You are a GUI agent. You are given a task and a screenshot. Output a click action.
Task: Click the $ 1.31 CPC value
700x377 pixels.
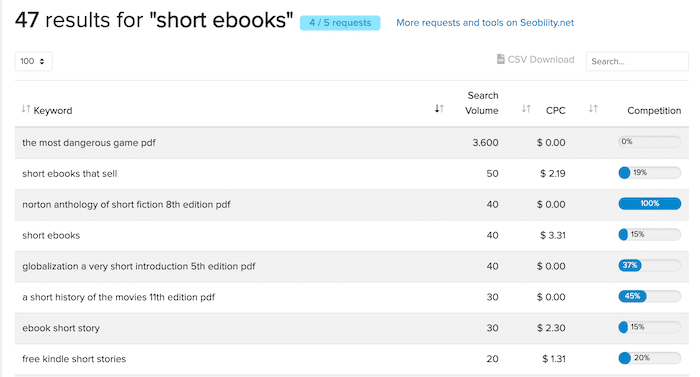click(x=554, y=359)
